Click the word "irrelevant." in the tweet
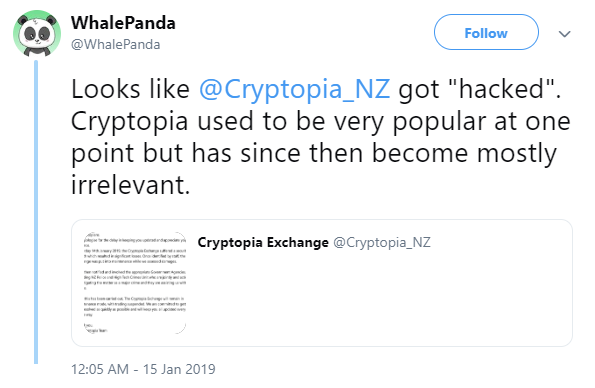 pos(131,185)
